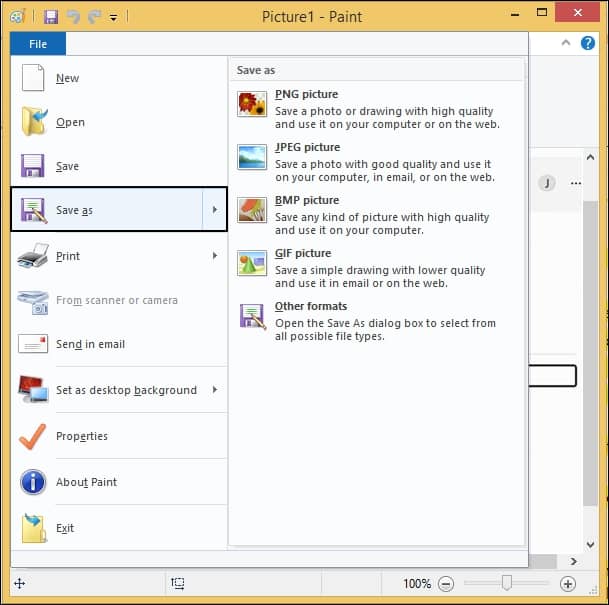Click the round J avatar button
Image resolution: width=609 pixels, height=605 pixels.
click(547, 183)
